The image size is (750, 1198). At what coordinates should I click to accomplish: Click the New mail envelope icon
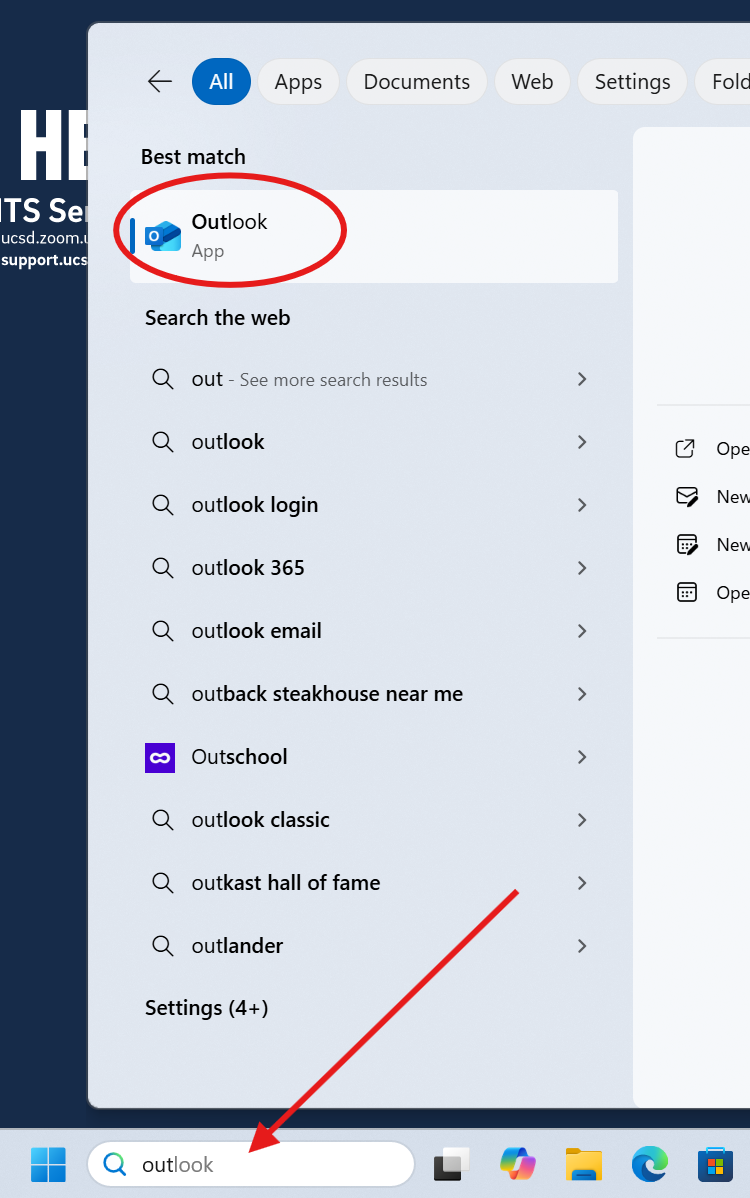tap(687, 497)
